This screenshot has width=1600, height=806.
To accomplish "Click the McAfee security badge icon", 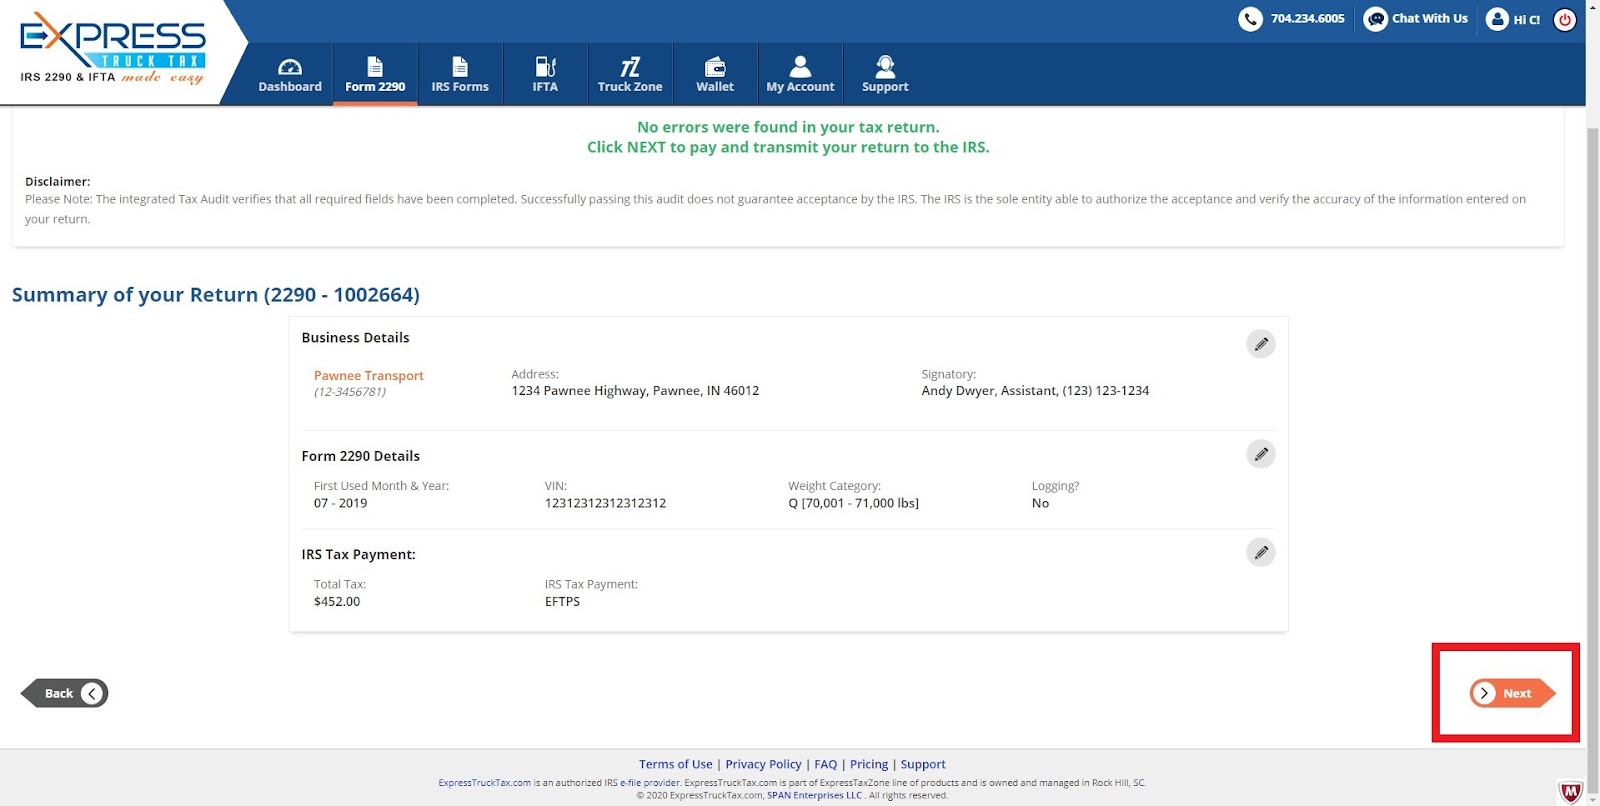I will pos(1571,792).
